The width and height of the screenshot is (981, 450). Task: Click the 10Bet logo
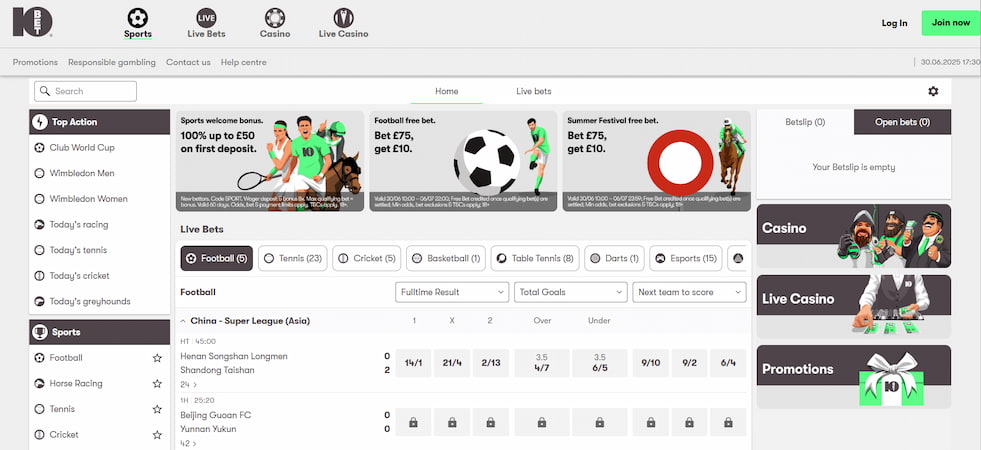coord(33,22)
